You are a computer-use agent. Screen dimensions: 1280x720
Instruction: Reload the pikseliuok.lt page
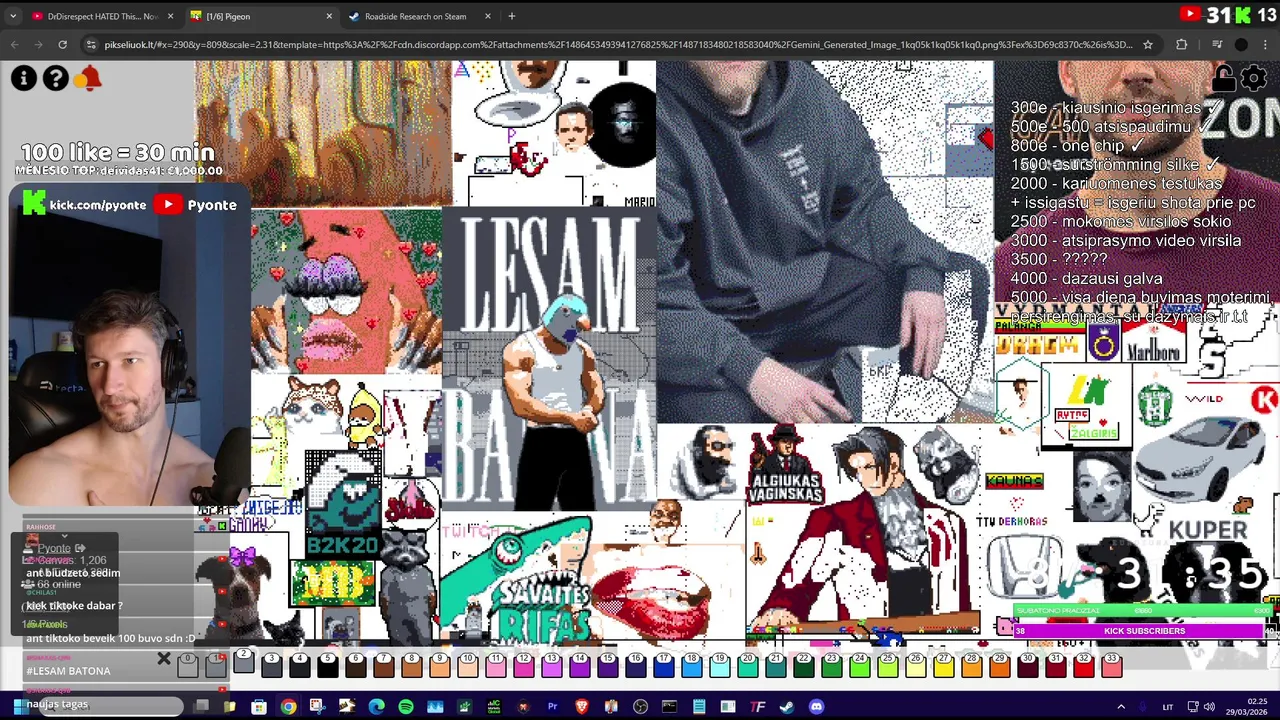coord(62,44)
